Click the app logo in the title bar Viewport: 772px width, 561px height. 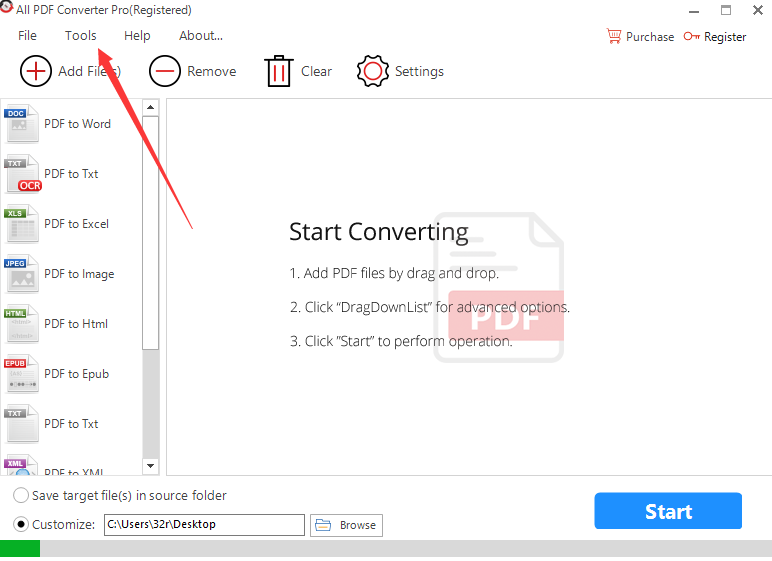click(x=6, y=7)
